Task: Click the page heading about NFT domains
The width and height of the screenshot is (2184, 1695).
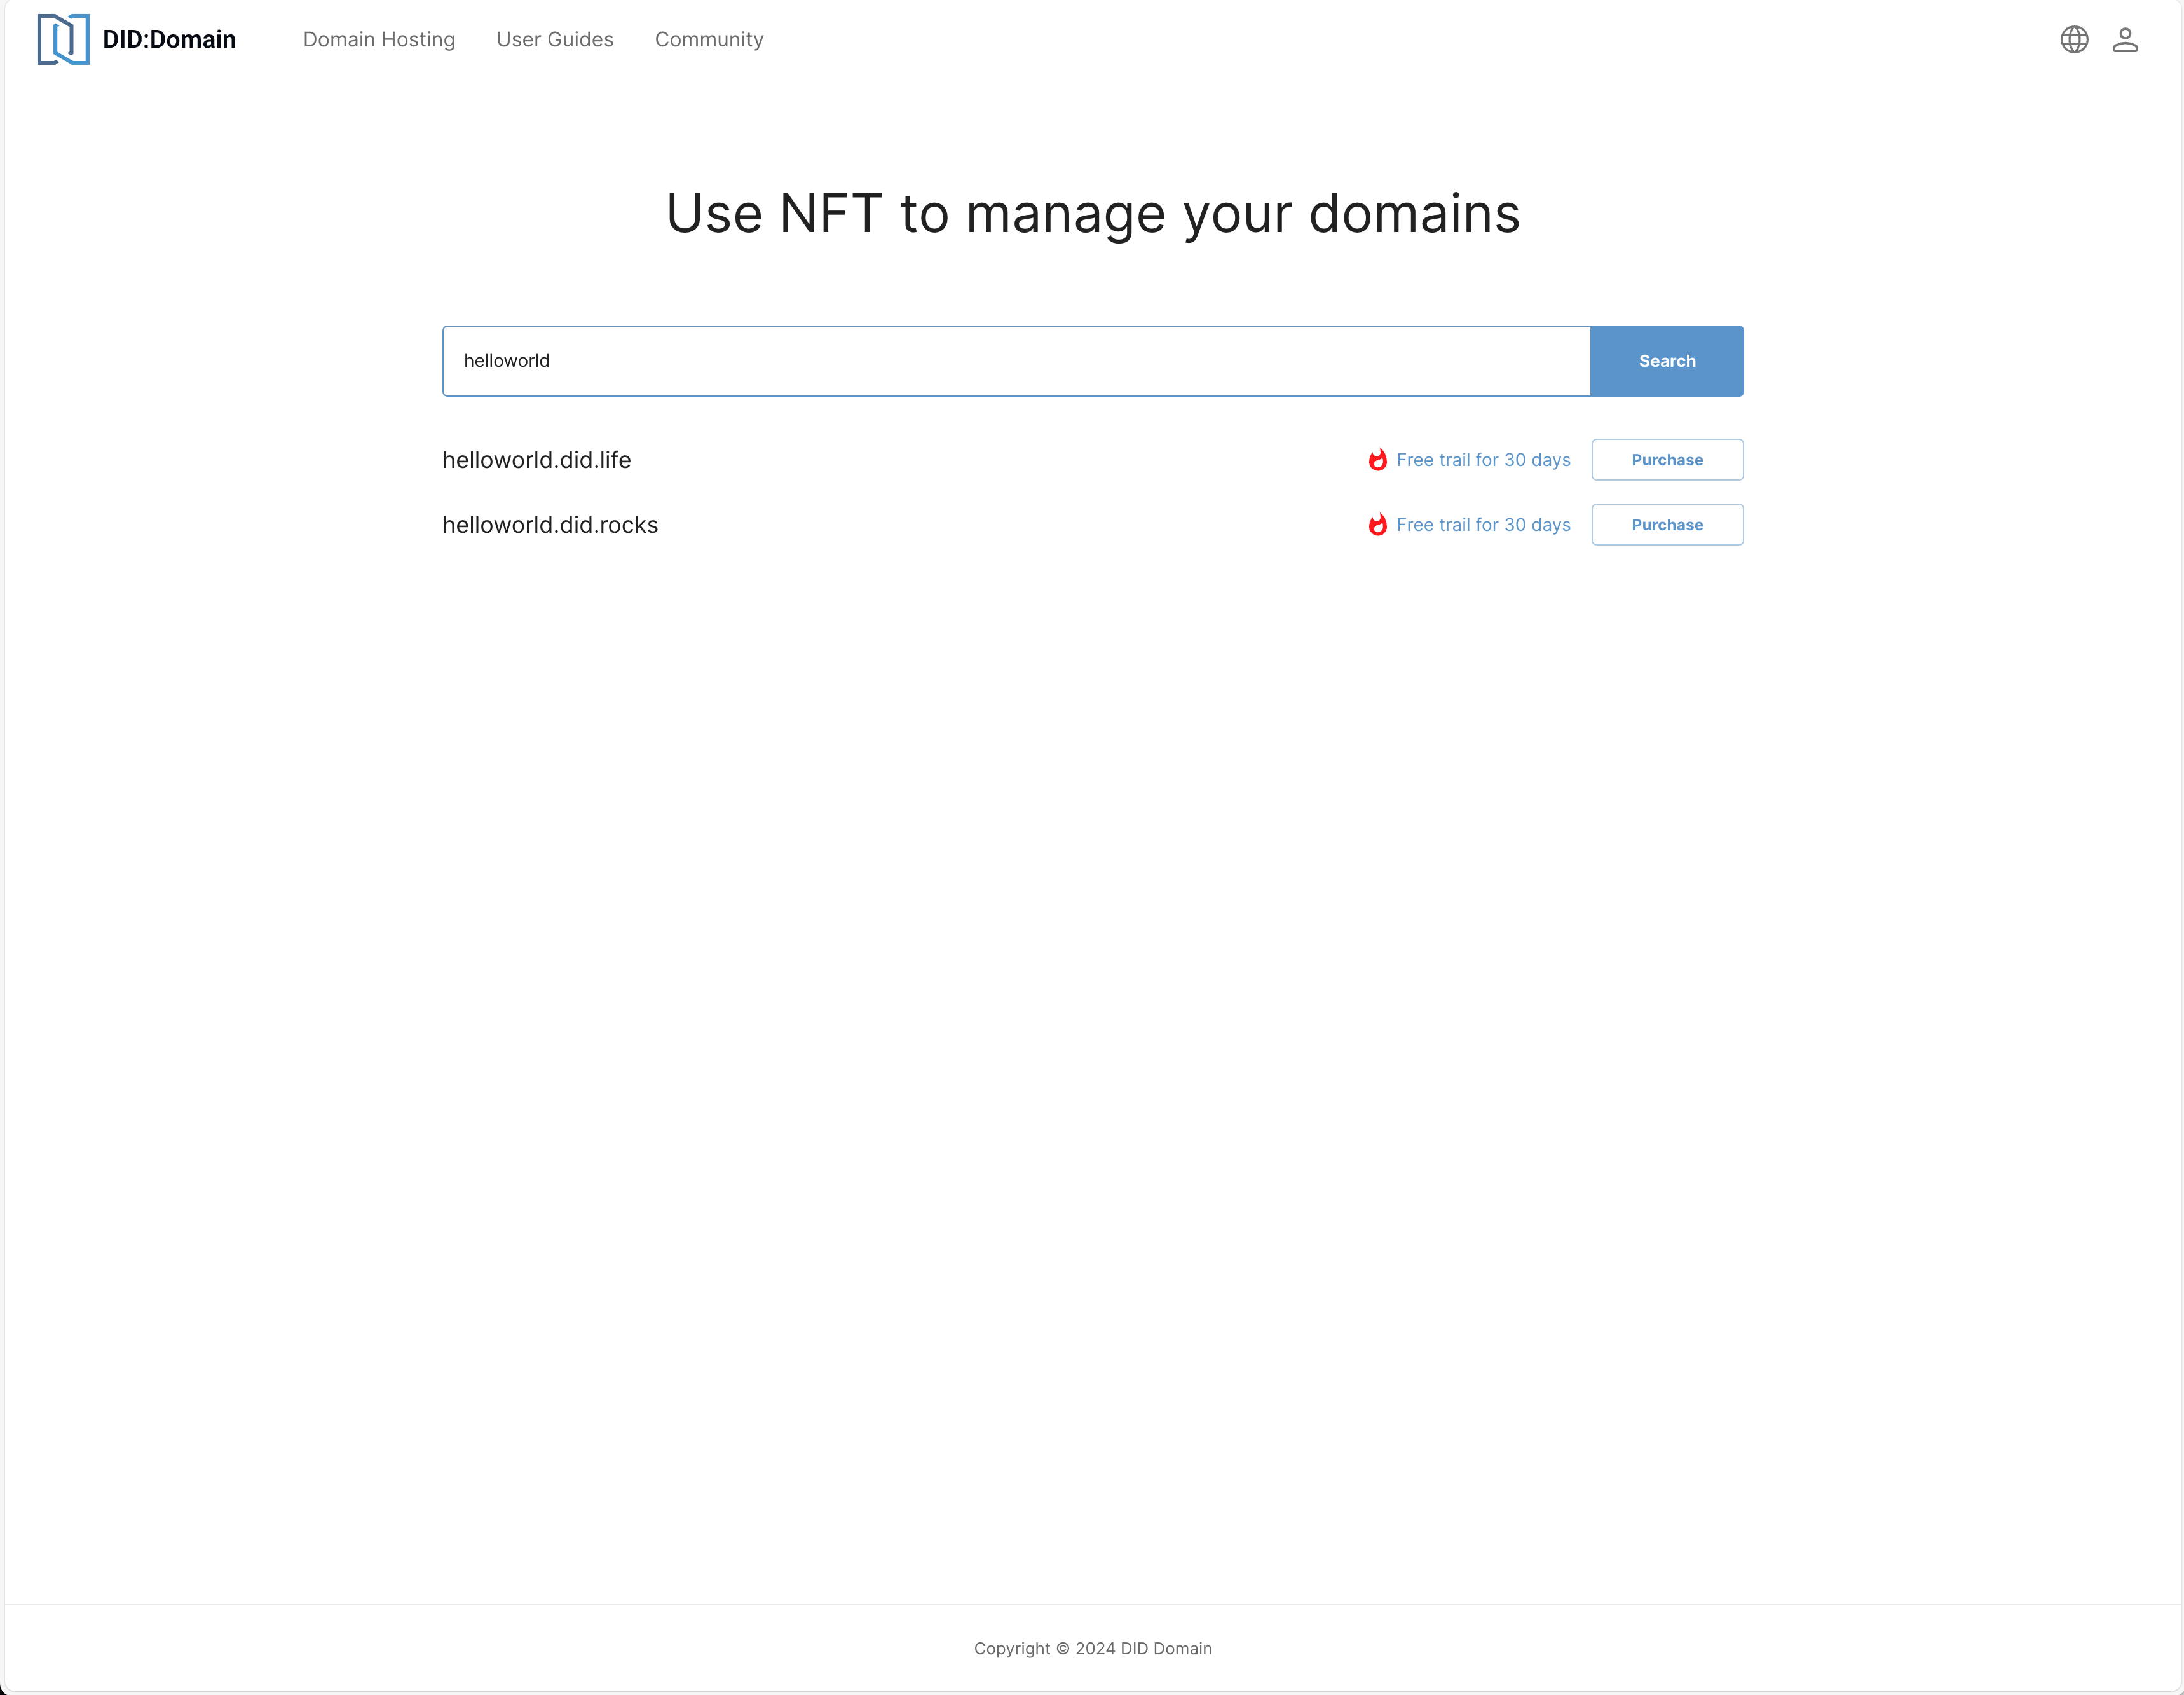Action: [x=1092, y=214]
